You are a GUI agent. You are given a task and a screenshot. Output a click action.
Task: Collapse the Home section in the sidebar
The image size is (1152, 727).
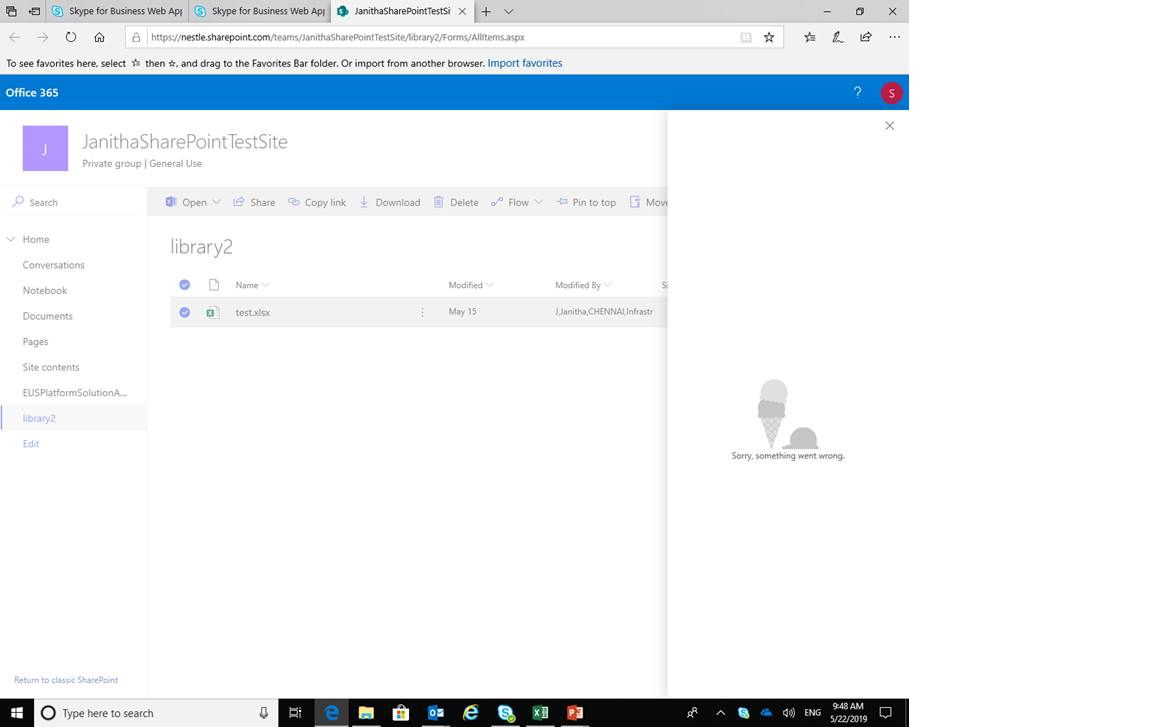pos(10,239)
